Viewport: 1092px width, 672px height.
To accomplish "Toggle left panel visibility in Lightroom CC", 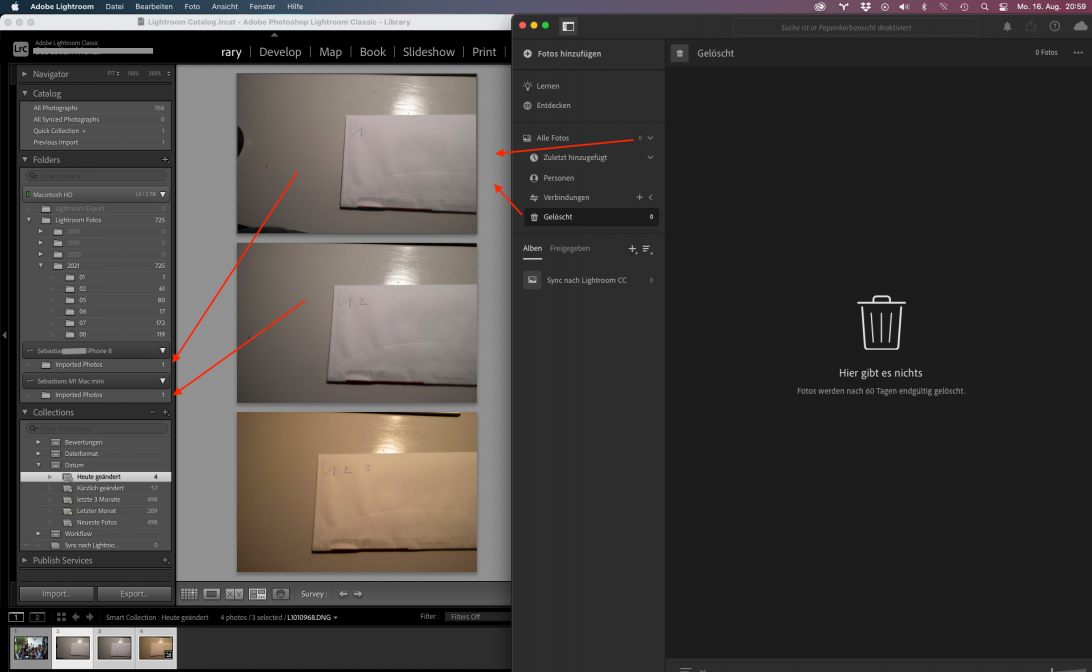I will click(568, 26).
